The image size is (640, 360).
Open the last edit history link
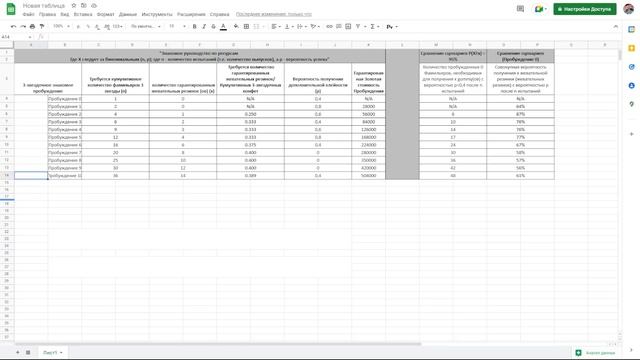tap(273, 14)
